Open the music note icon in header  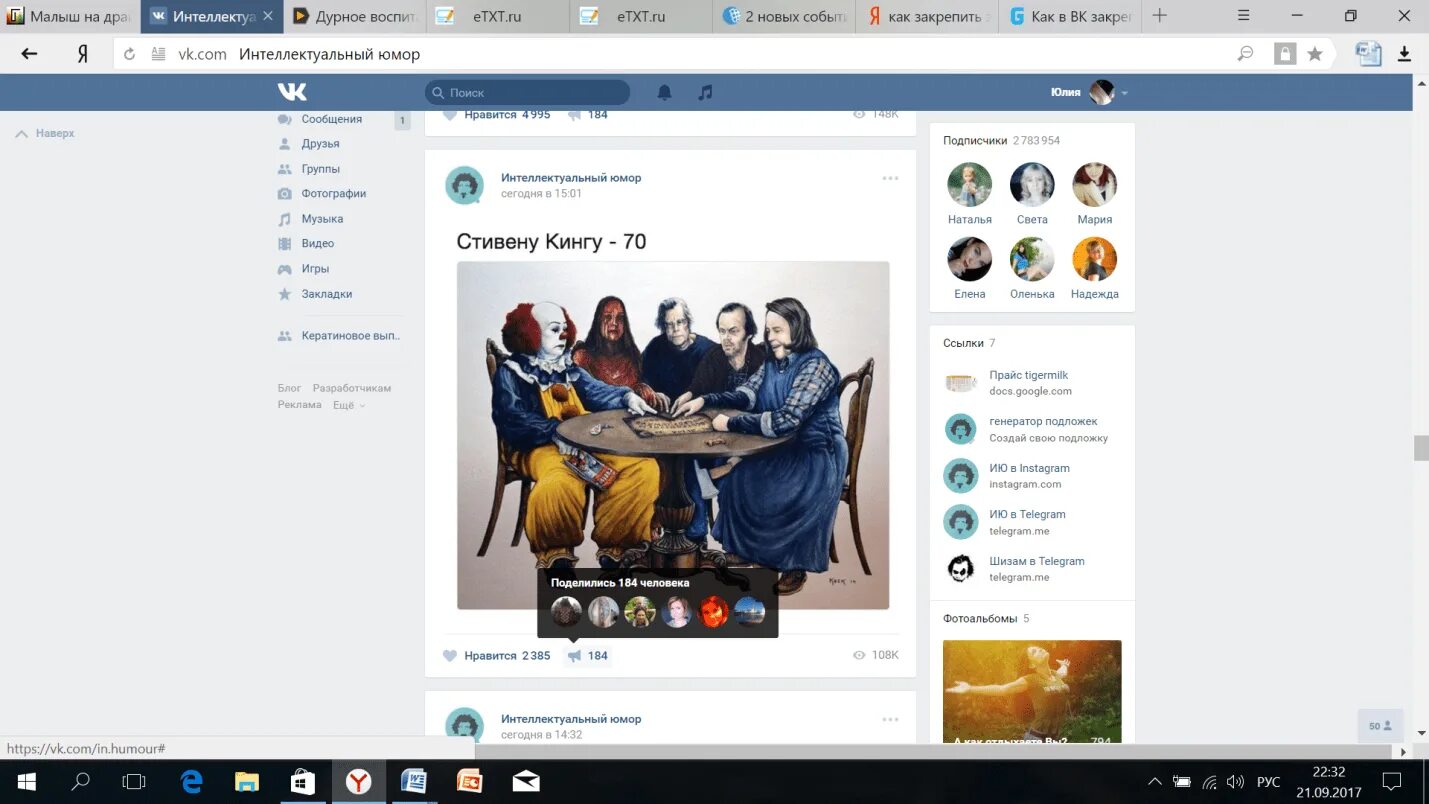tap(705, 93)
